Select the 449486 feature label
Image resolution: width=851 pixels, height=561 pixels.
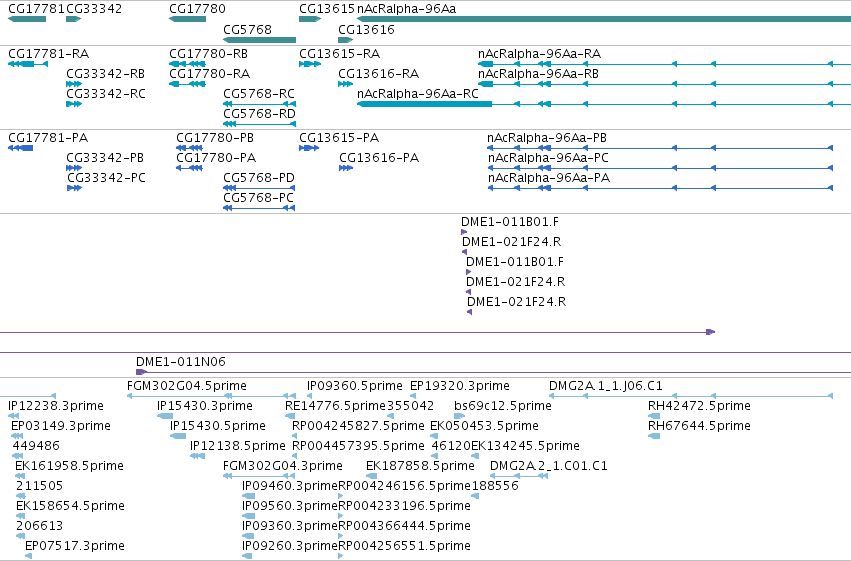point(36,446)
